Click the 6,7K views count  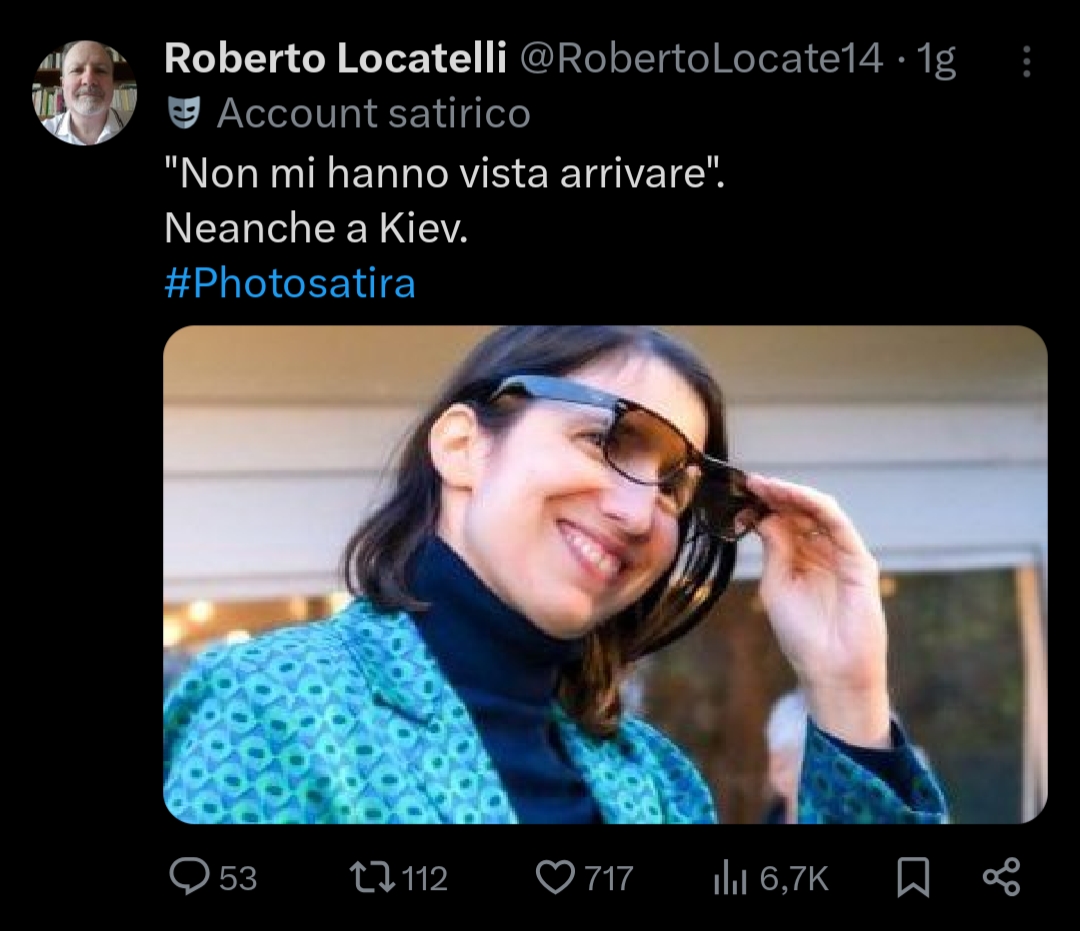(x=794, y=878)
